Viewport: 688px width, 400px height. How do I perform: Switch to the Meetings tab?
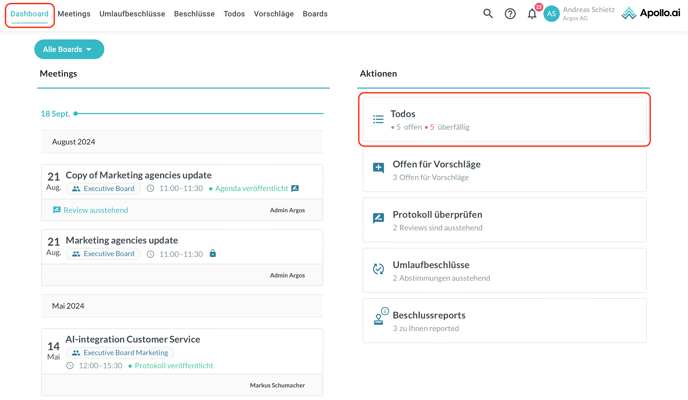coord(74,14)
